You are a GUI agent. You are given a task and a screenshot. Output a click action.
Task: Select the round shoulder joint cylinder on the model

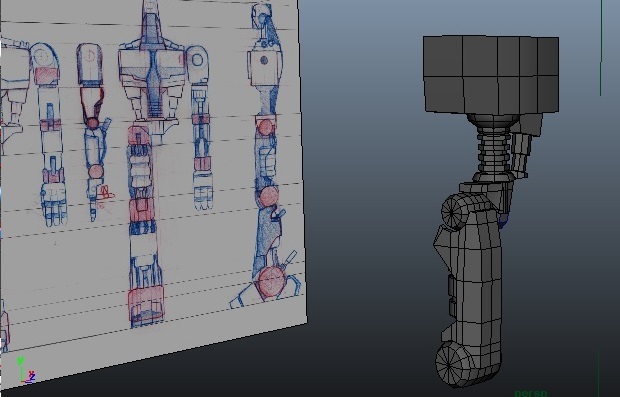tap(455, 213)
